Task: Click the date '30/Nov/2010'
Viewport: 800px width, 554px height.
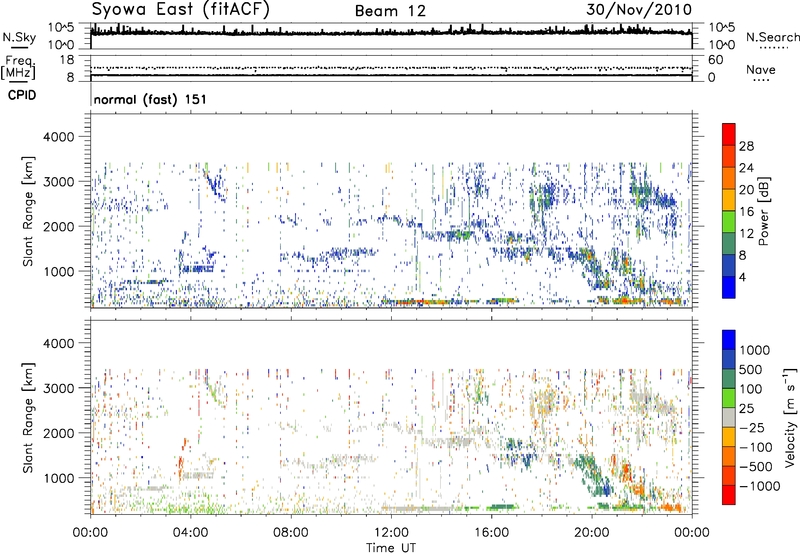Action: (x=639, y=10)
